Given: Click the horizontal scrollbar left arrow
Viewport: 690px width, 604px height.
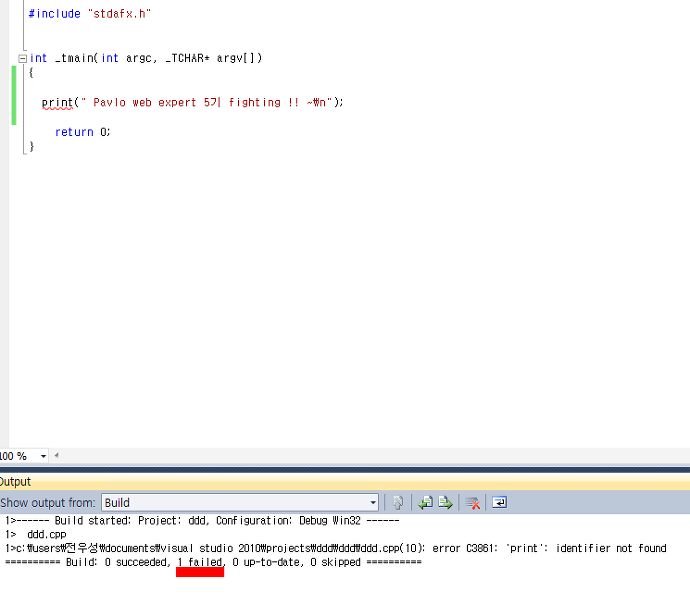Looking at the screenshot, I should point(56,456).
